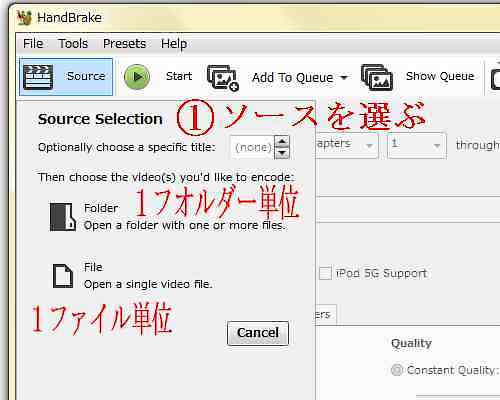Screen dimensions: 500x400
Task: Click the Start toolbar label
Action: (x=179, y=76)
